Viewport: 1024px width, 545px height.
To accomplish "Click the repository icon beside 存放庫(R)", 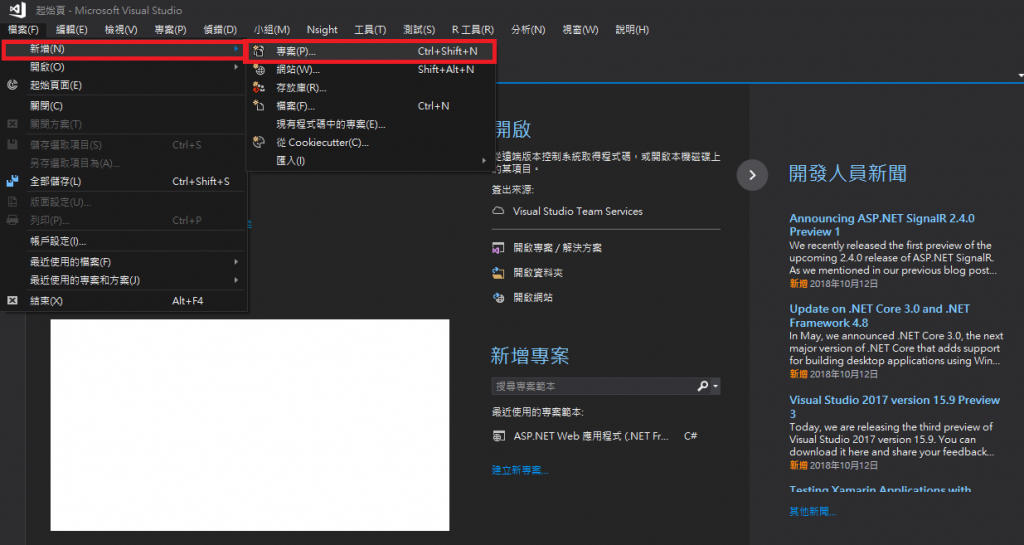I will [x=259, y=87].
